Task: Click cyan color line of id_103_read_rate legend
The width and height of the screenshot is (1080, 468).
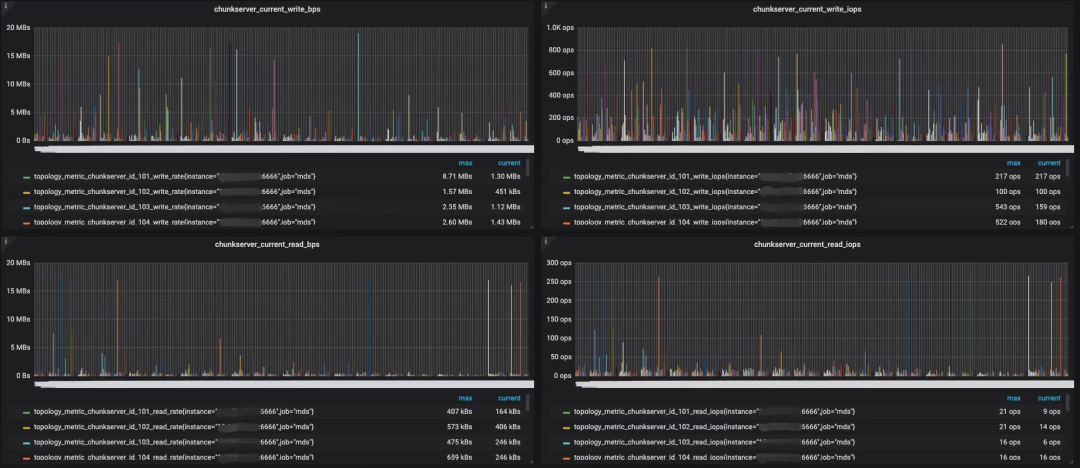Action: tap(27, 442)
